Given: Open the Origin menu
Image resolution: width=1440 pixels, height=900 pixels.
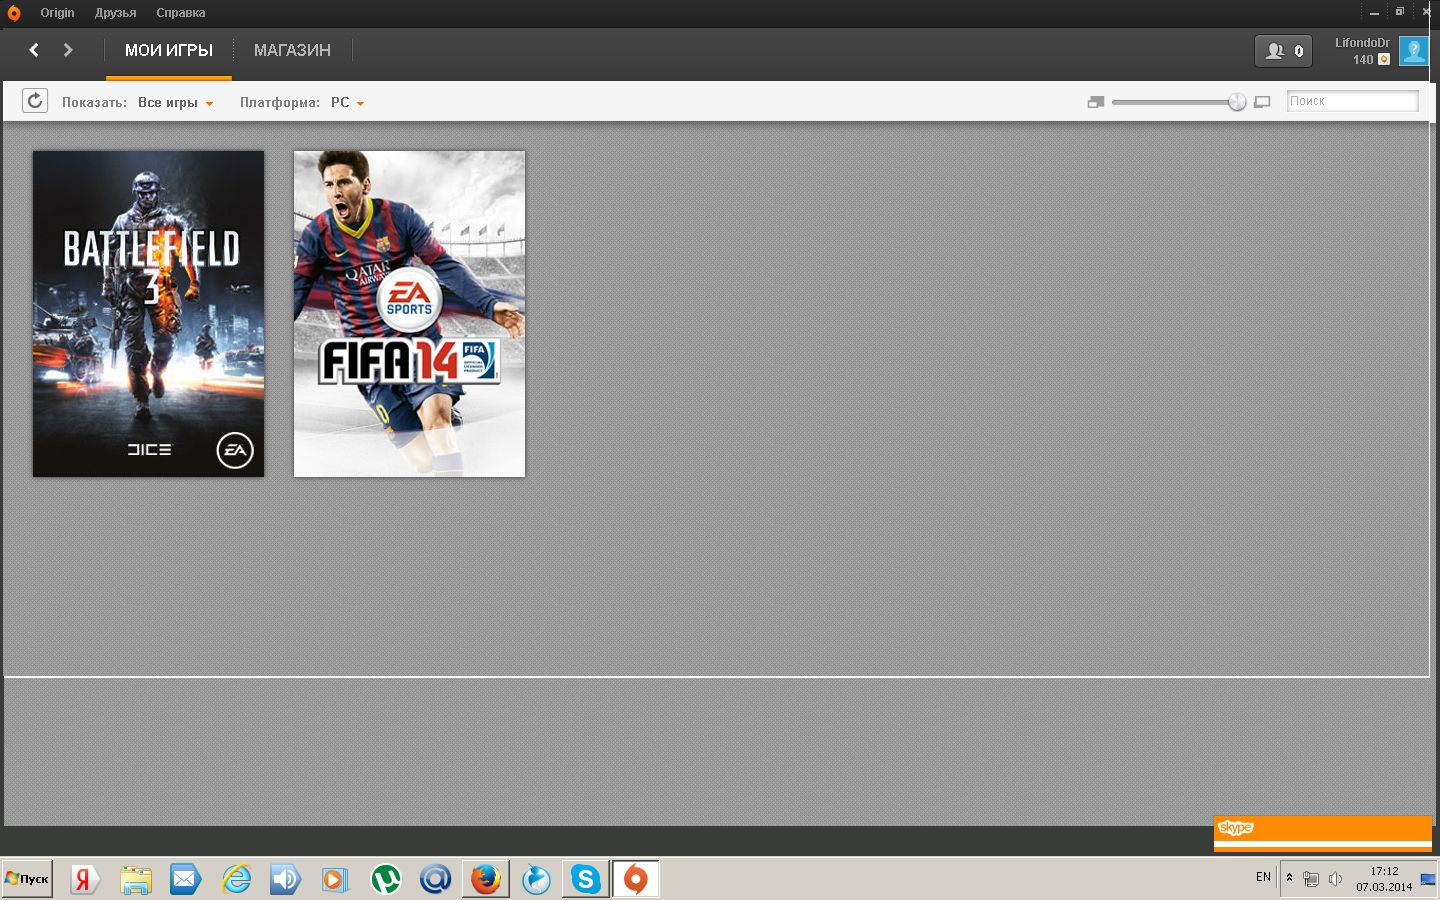Looking at the screenshot, I should pyautogui.click(x=57, y=13).
